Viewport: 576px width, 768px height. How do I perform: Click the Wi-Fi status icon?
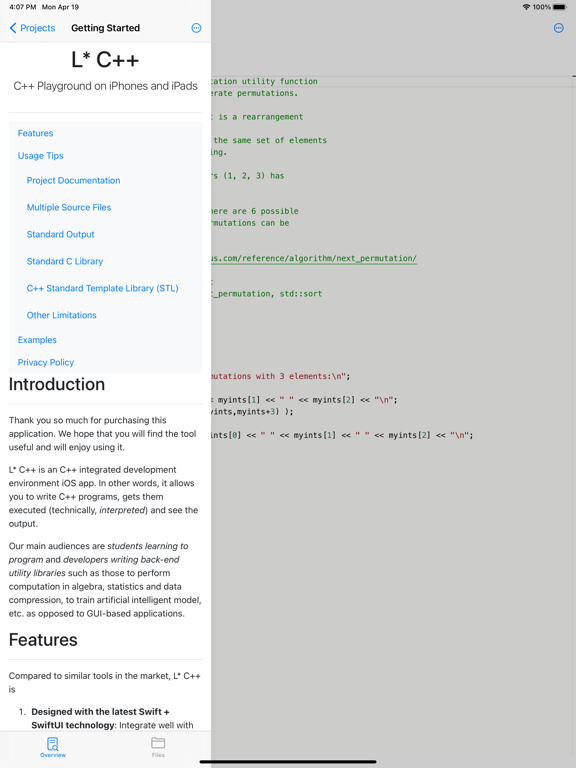[x=526, y=7]
